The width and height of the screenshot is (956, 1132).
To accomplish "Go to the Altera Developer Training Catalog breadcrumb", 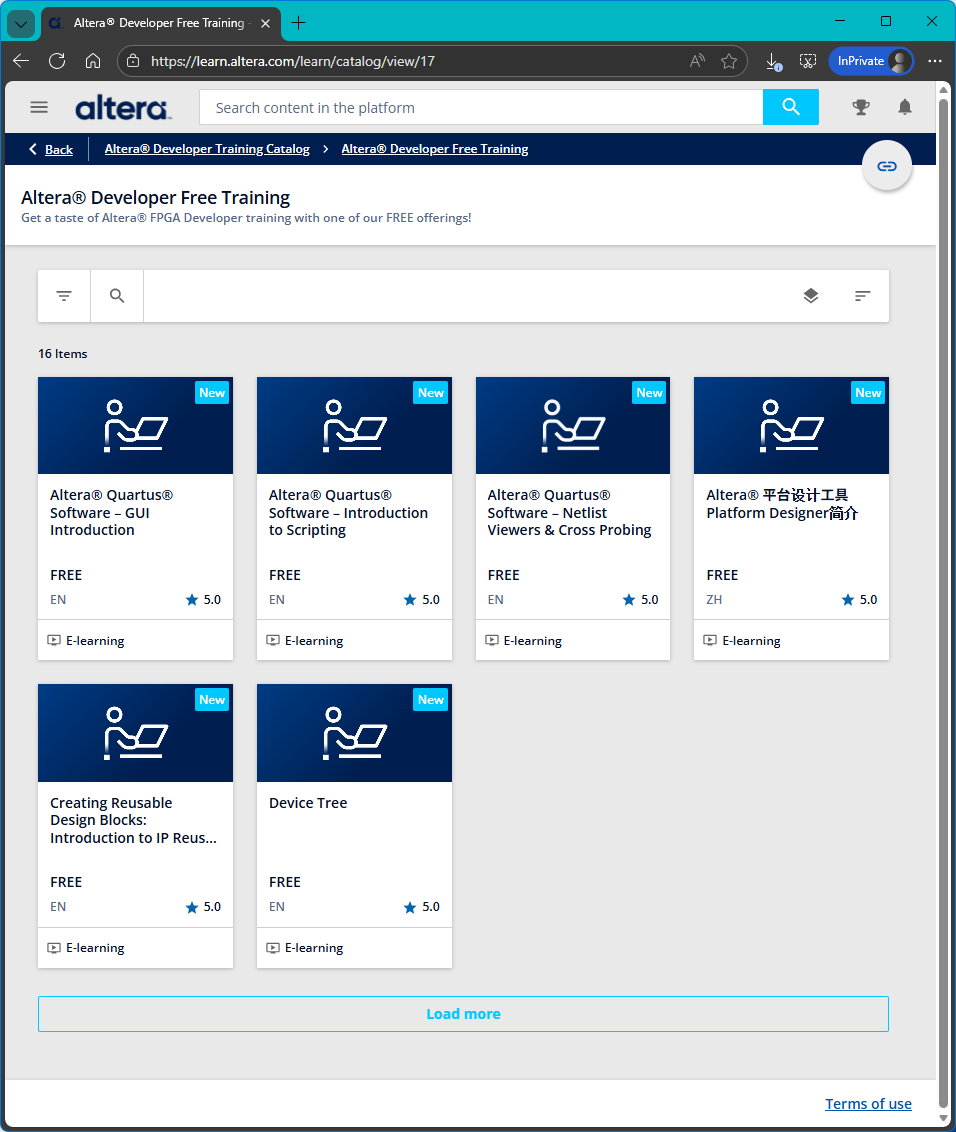I will [x=207, y=149].
